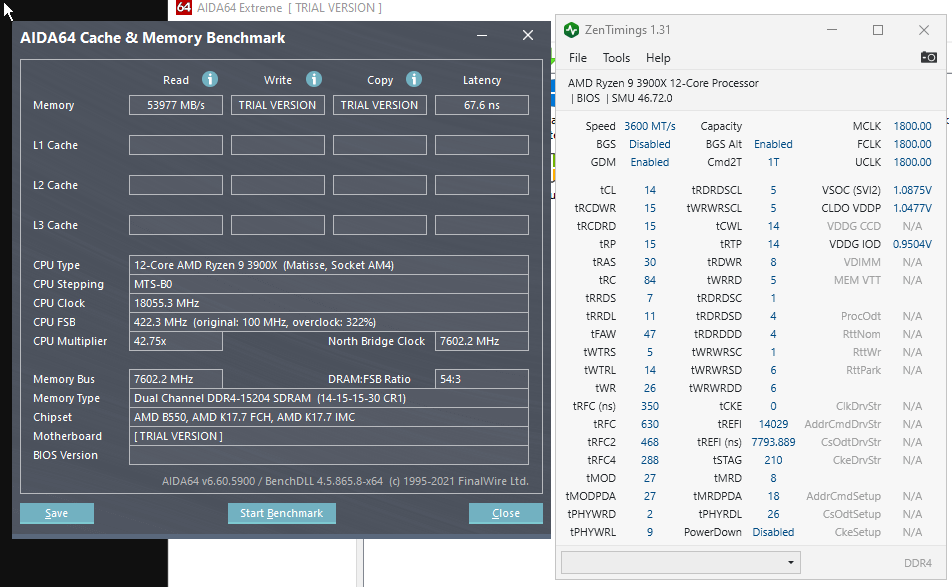Screen dimensions: 952x587
Task: Click the CLDO VDDP 1.0477V value
Action: pyautogui.click(x=912, y=208)
